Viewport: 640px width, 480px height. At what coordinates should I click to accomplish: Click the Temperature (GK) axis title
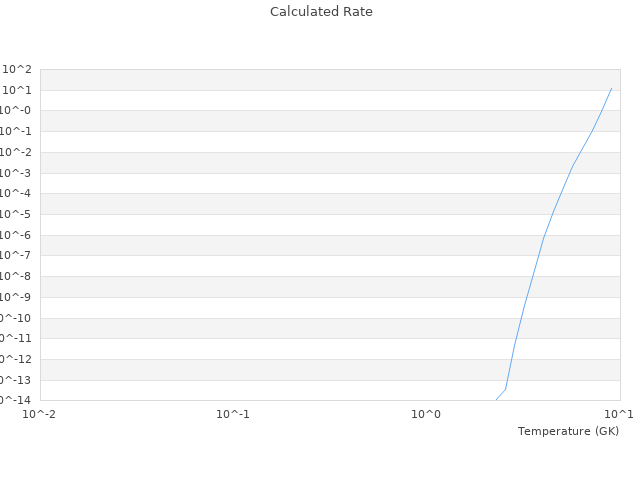[568, 431]
